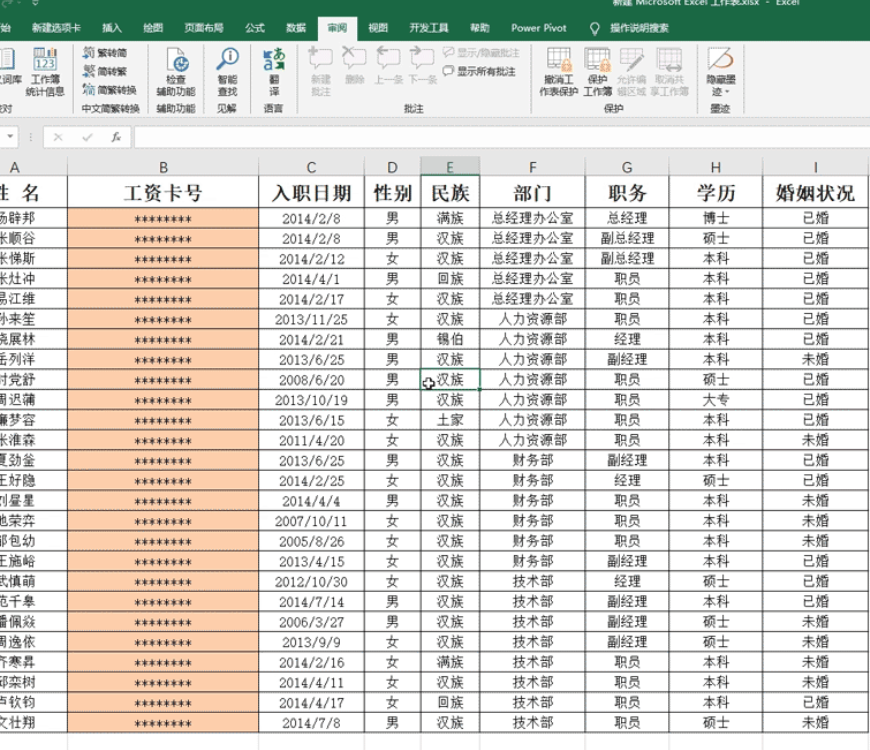Screen dimensions: 870x750
Task: Click the 民族 header cell
Action: [x=450, y=192]
